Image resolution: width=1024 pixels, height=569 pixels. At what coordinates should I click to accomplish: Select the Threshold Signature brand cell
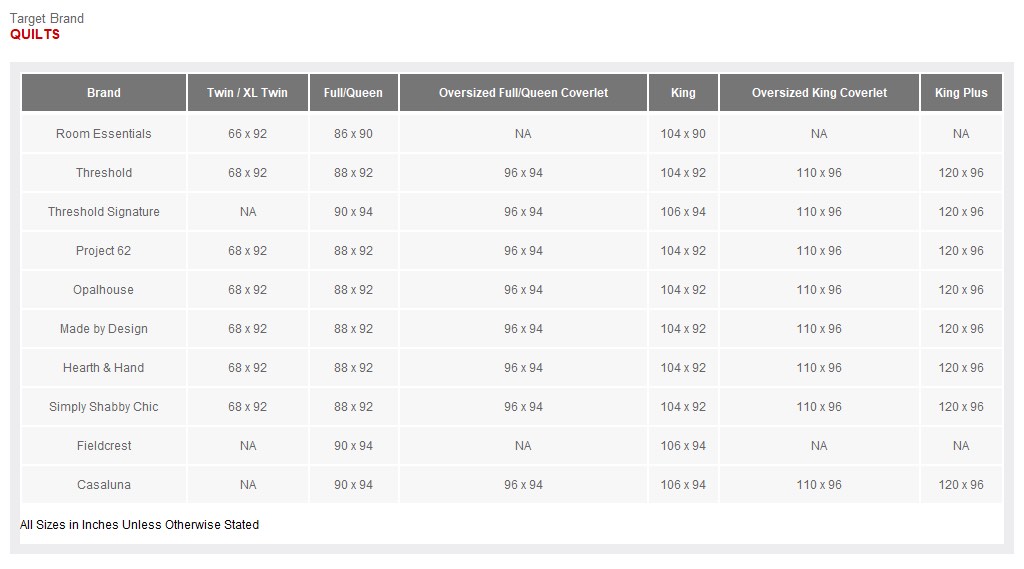coord(104,212)
